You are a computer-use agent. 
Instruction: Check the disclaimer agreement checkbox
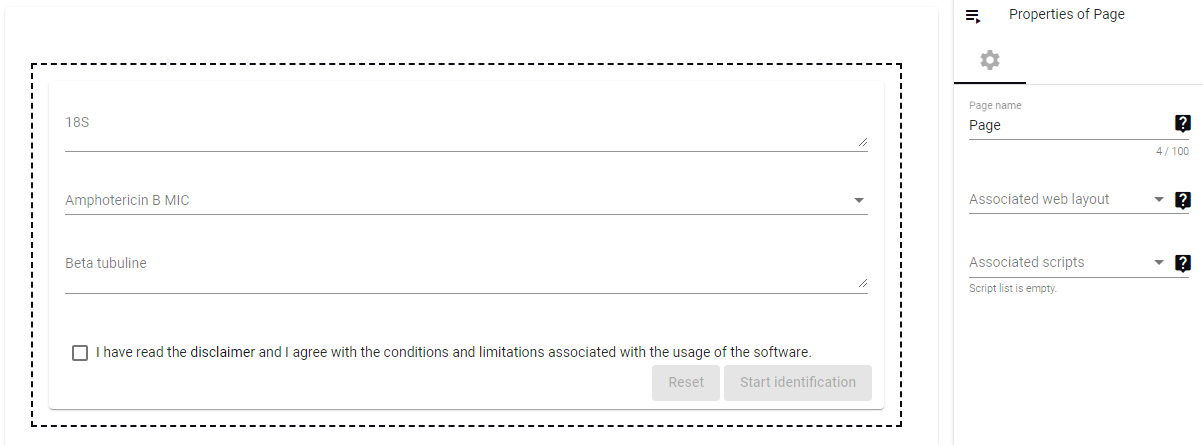pos(80,353)
